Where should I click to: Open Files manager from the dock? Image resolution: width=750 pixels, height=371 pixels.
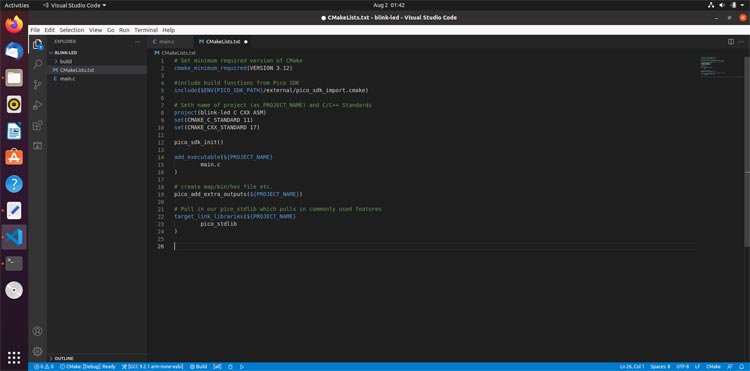click(x=14, y=77)
